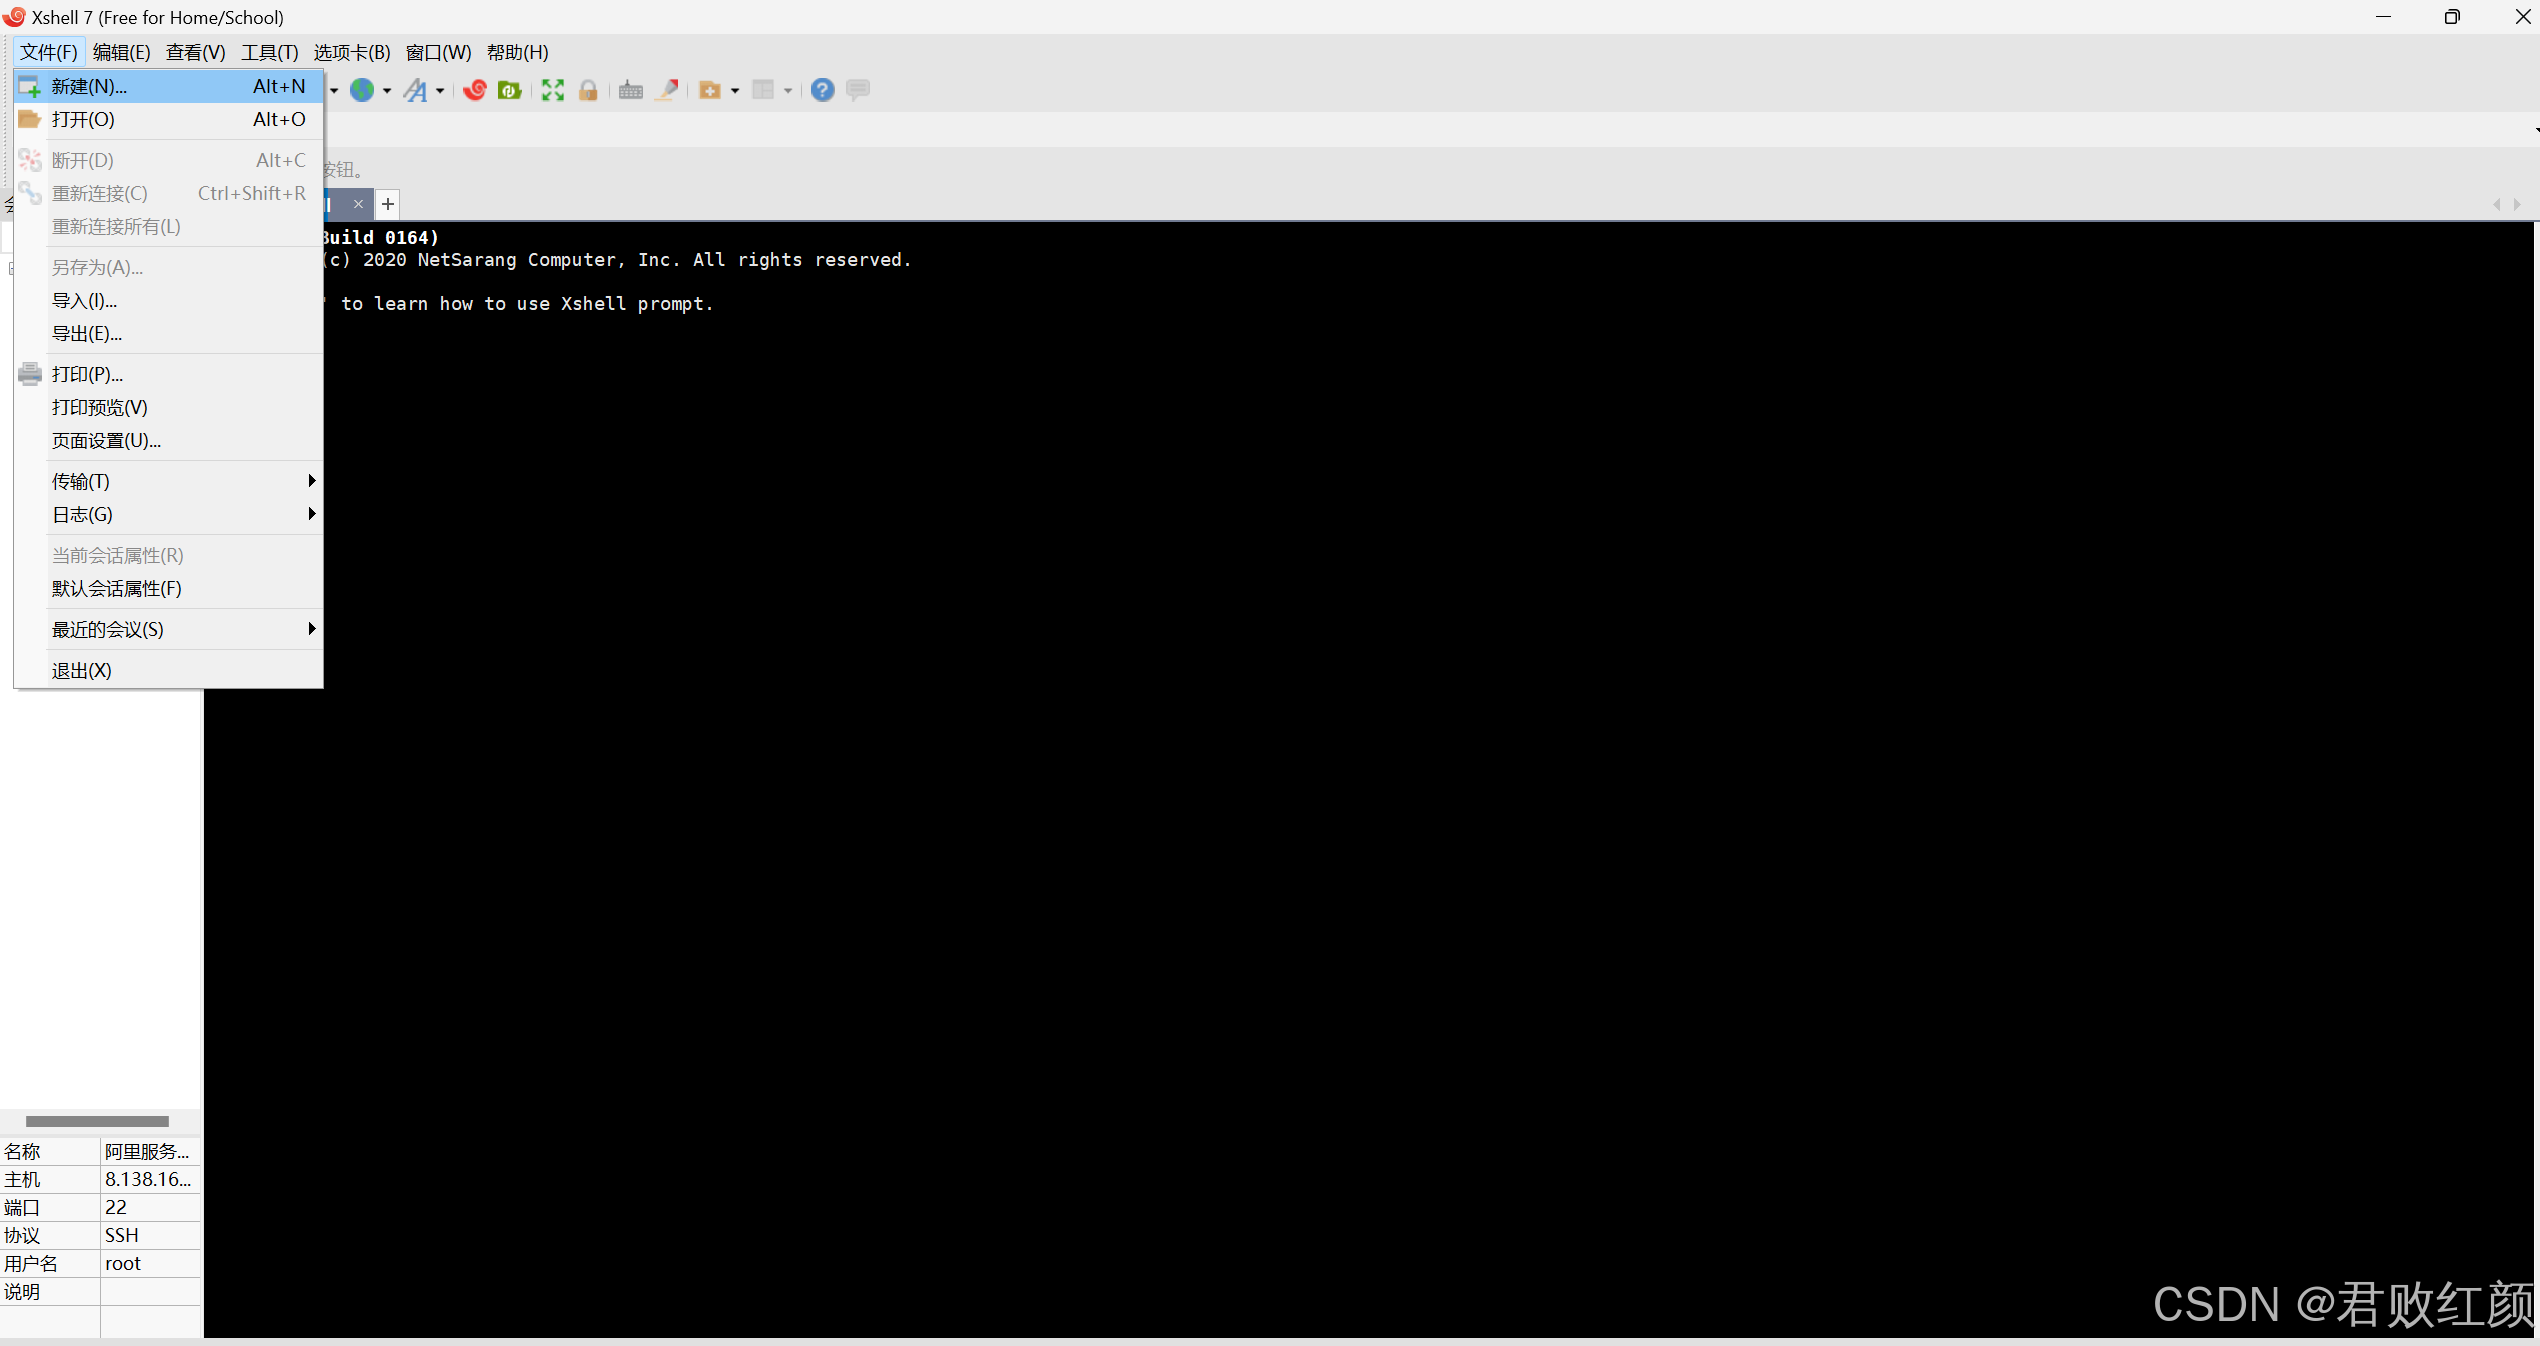Open the 查看(V) menu
The image size is (2540, 1346).
196,52
